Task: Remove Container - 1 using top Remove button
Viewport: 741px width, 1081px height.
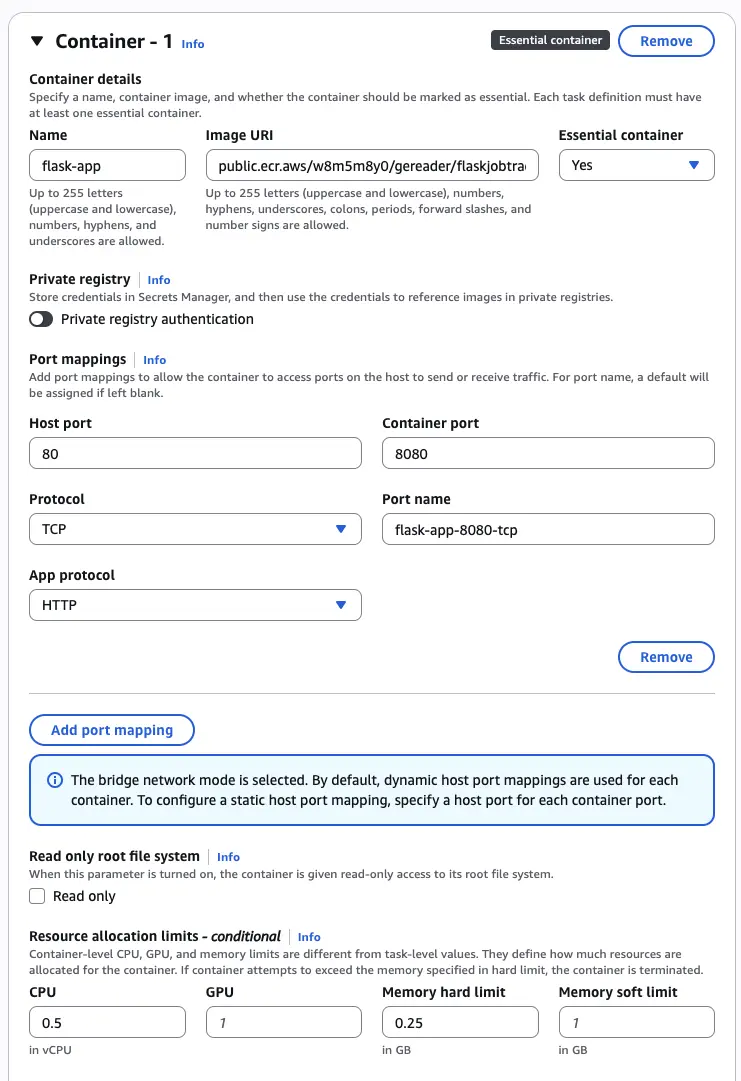Action: 666,41
